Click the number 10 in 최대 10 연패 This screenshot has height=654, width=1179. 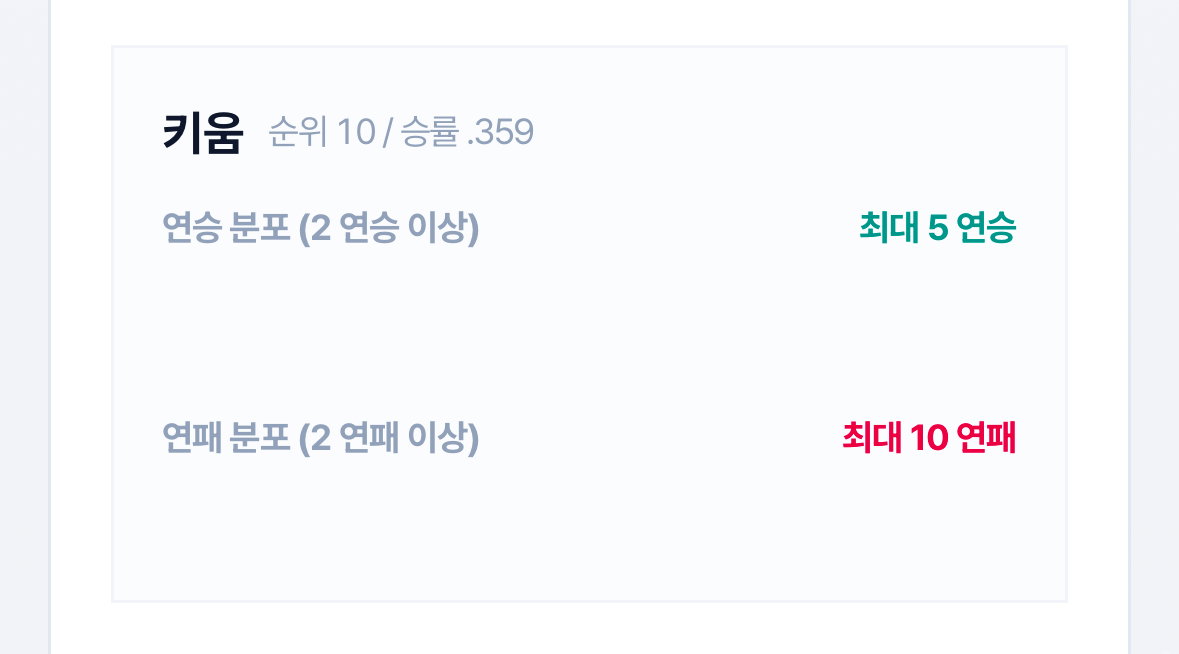click(929, 438)
